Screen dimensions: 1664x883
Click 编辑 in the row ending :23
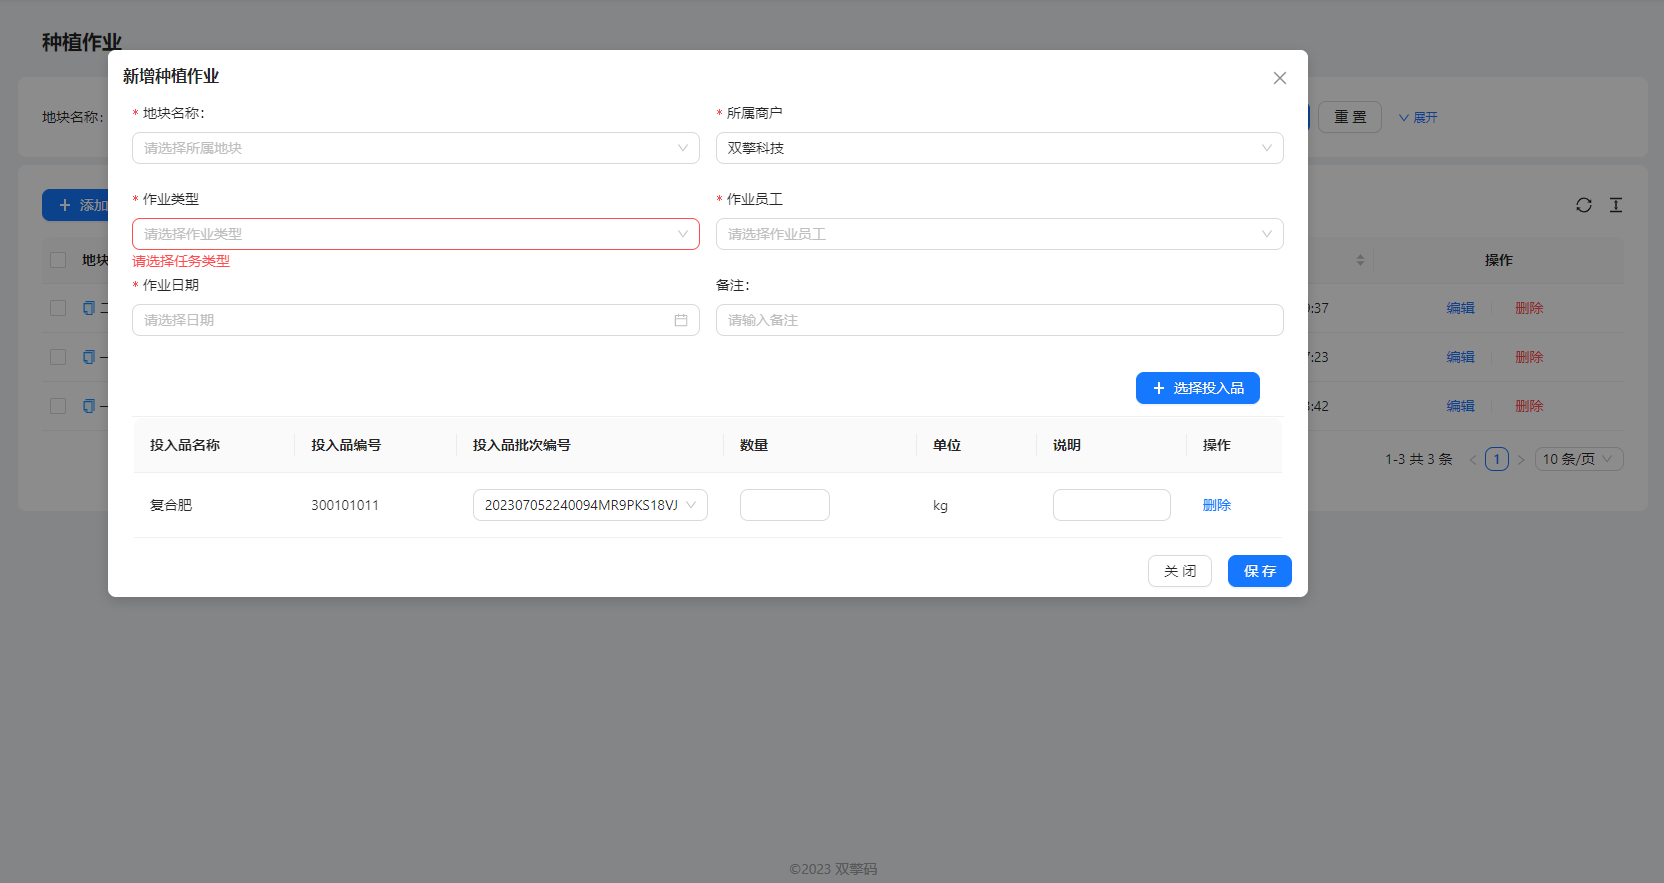point(1460,357)
